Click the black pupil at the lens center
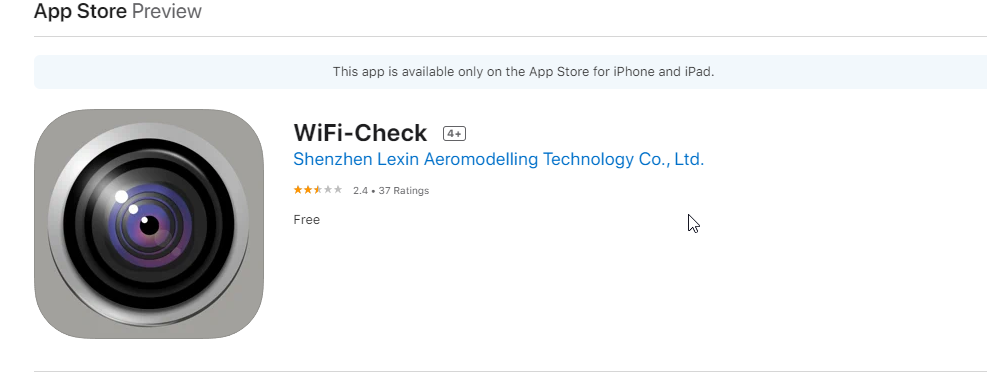The width and height of the screenshot is (987, 380). click(x=149, y=225)
